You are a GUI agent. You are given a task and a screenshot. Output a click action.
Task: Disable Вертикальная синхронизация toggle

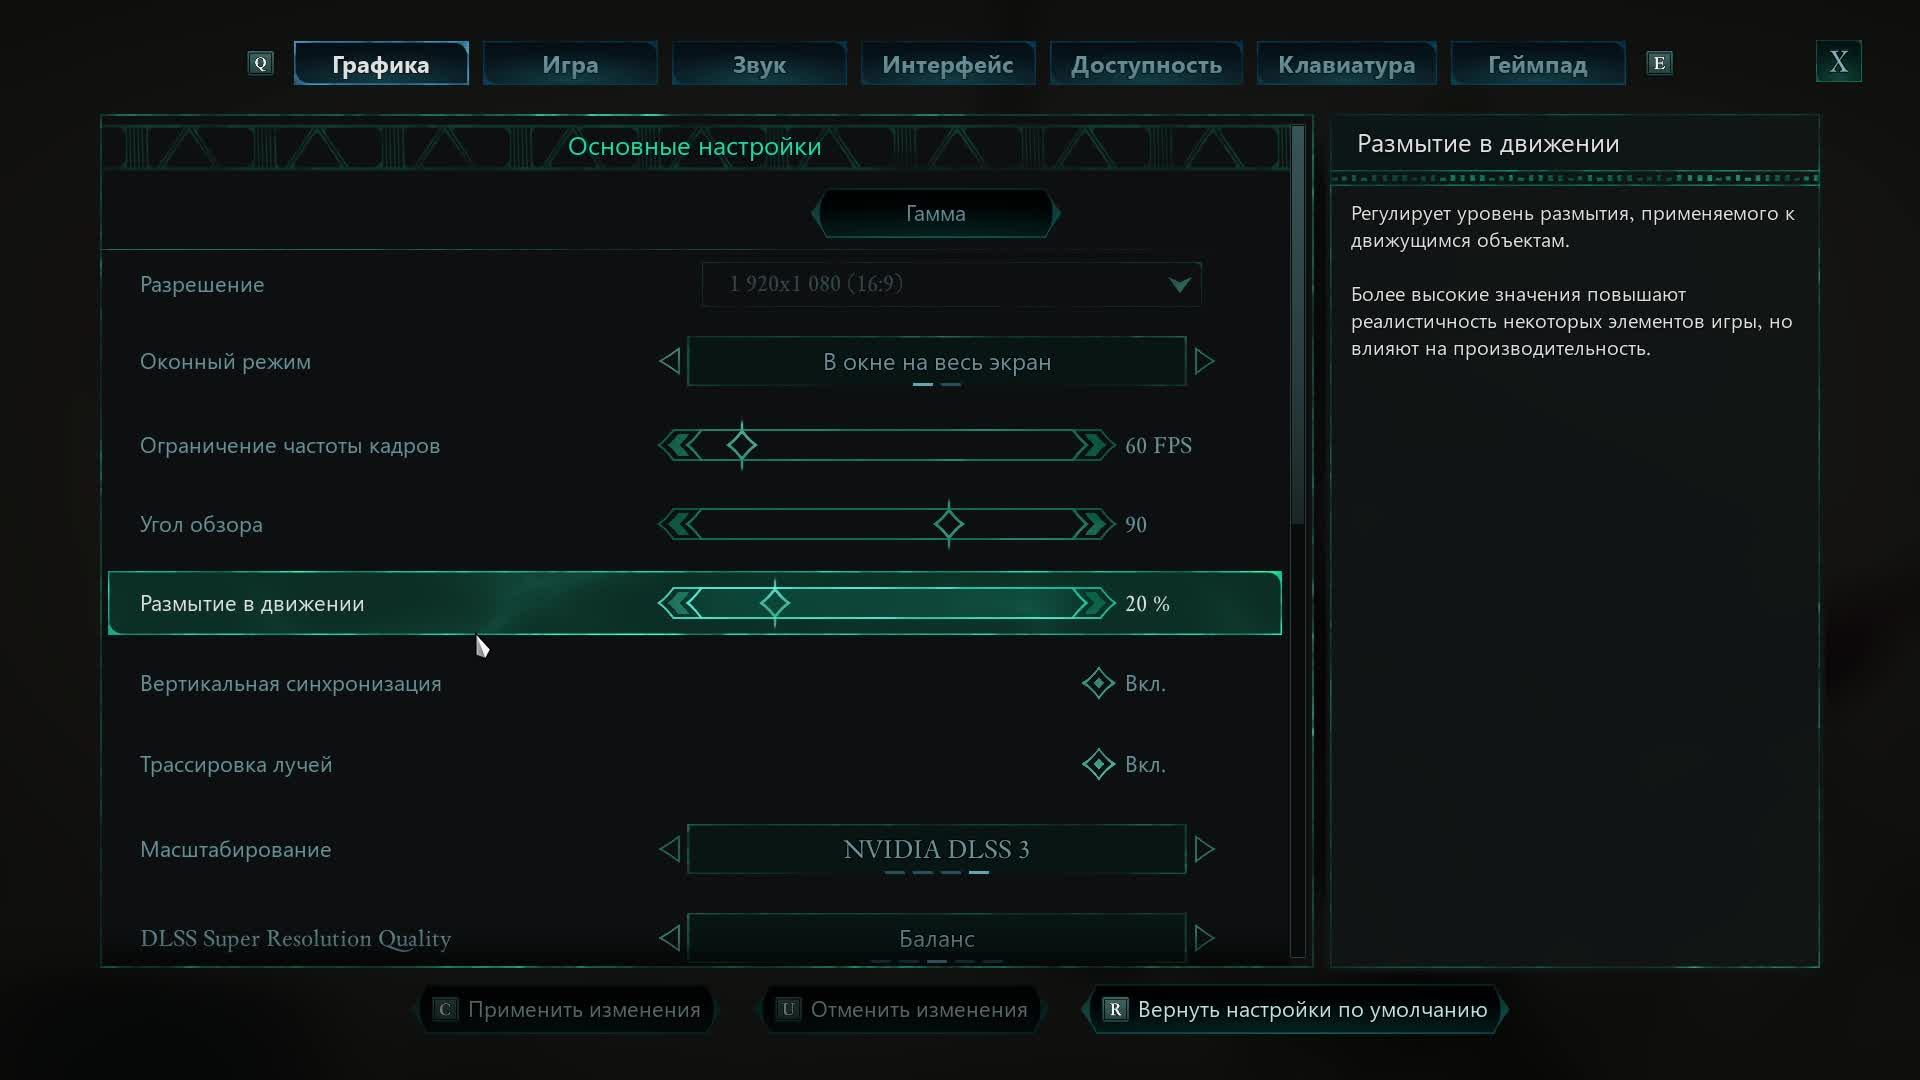[x=1099, y=683]
